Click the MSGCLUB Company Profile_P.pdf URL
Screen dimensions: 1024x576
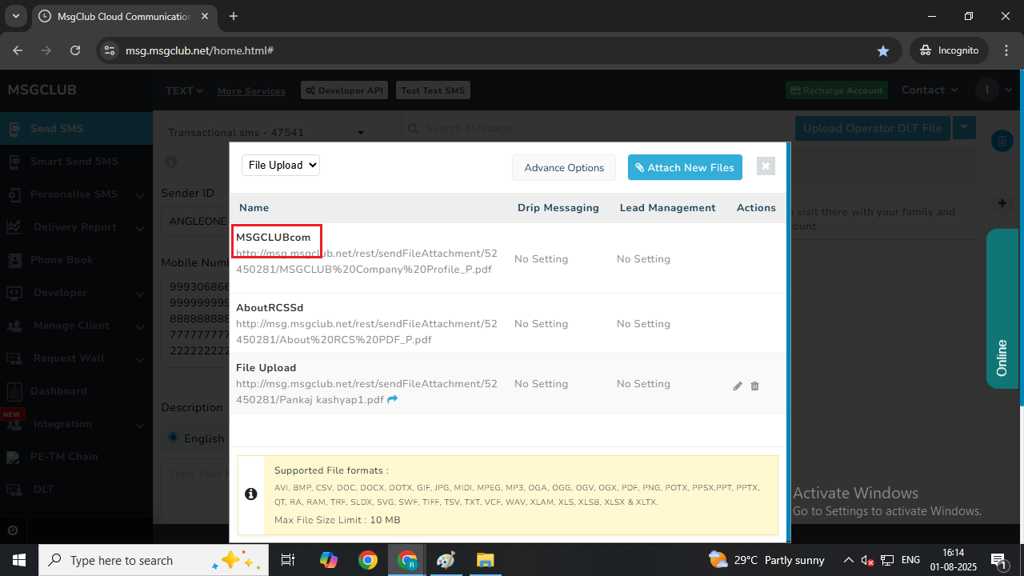[366, 261]
